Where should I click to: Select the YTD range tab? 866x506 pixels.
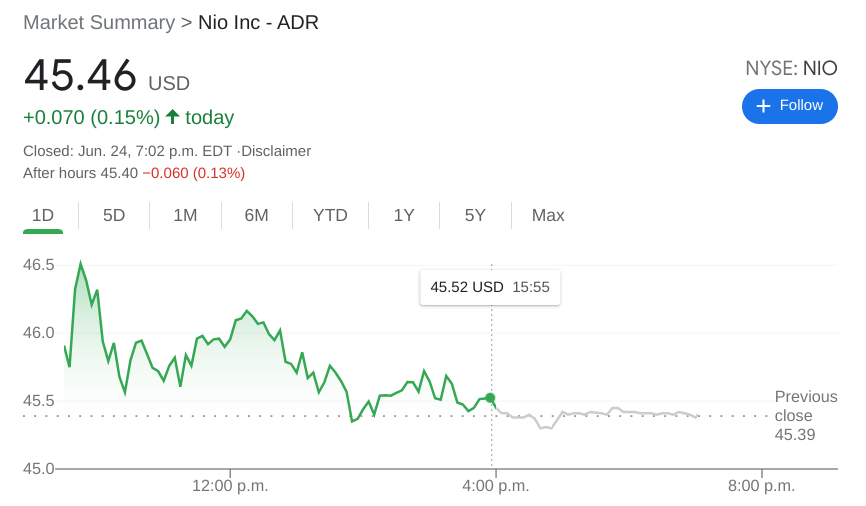[330, 215]
